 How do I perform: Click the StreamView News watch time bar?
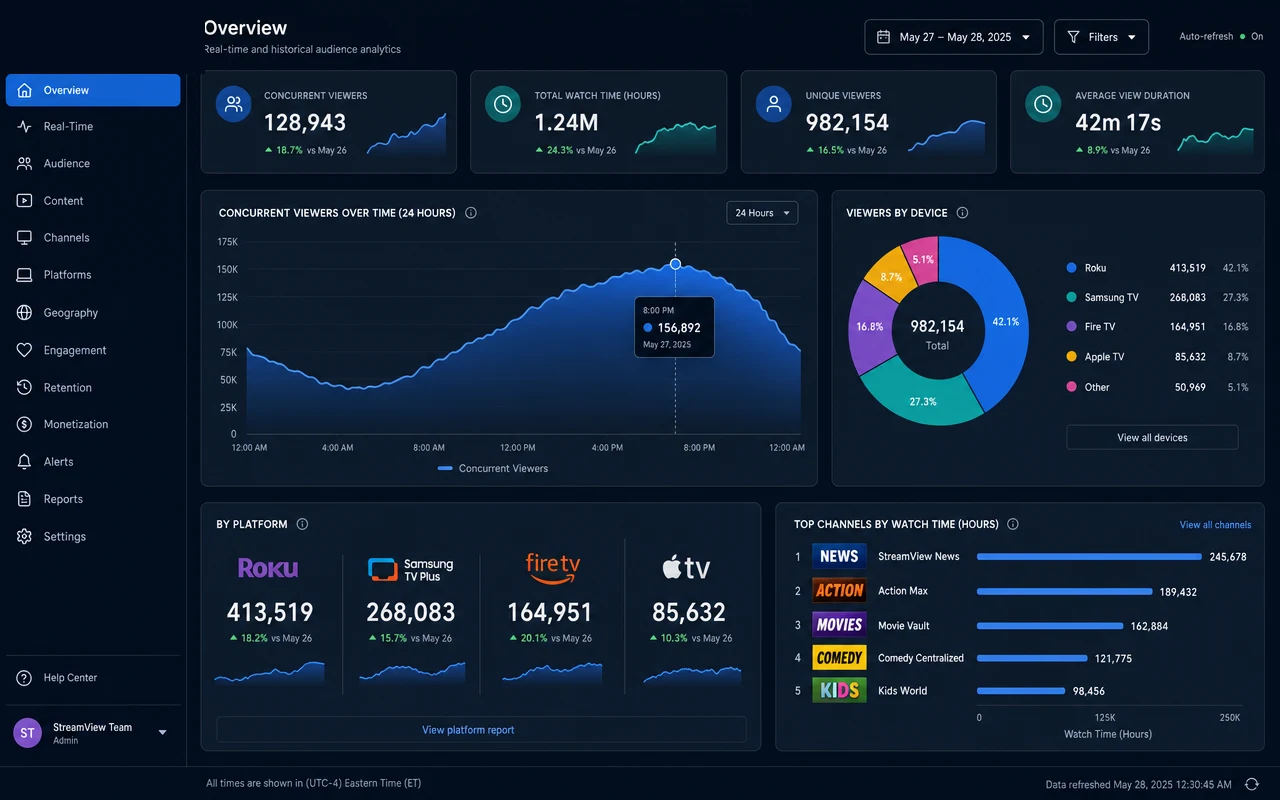[1089, 557]
